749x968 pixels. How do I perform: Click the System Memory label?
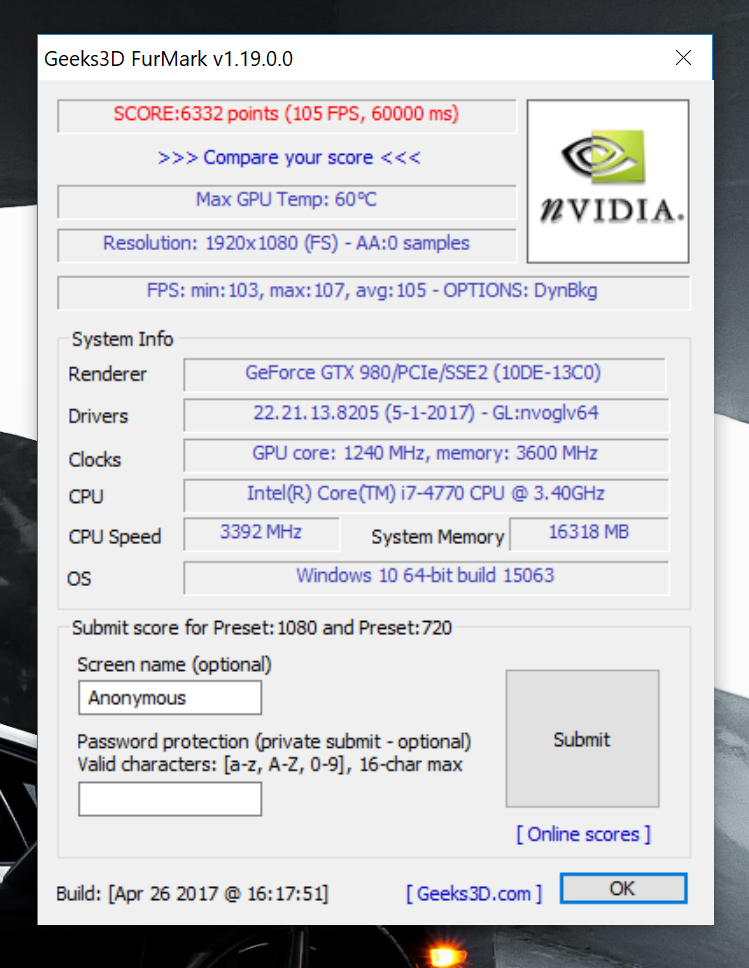click(x=438, y=536)
